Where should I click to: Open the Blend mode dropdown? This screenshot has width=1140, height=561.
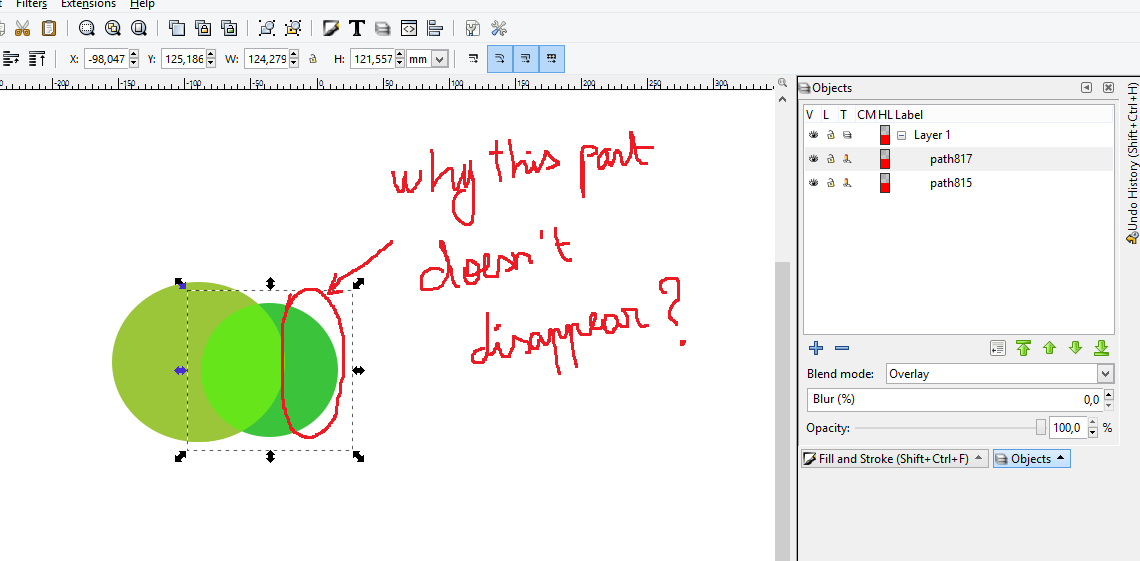(1104, 374)
